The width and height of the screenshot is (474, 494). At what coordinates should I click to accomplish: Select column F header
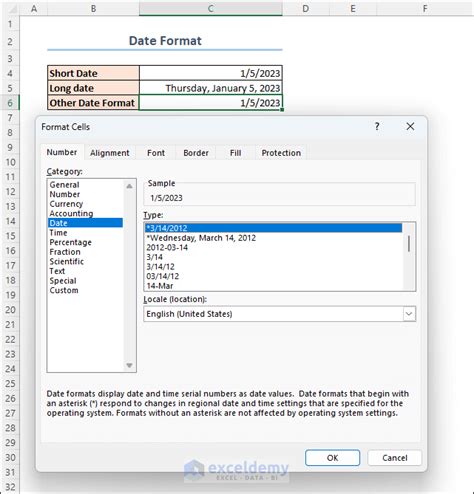[x=425, y=8]
